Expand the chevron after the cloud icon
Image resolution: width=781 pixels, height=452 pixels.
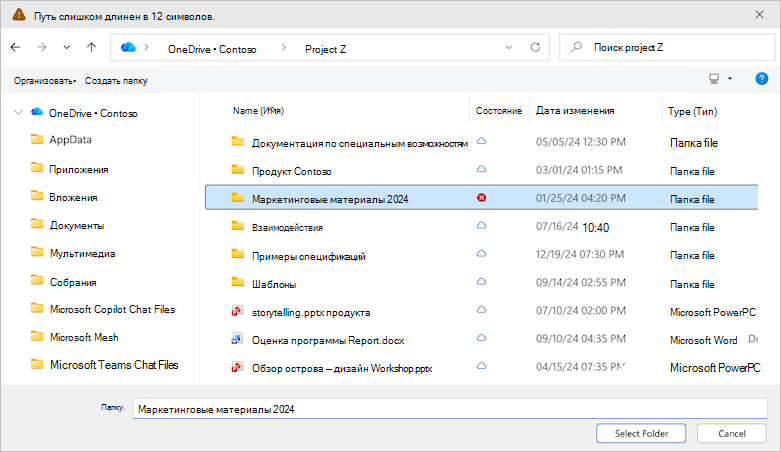point(146,47)
